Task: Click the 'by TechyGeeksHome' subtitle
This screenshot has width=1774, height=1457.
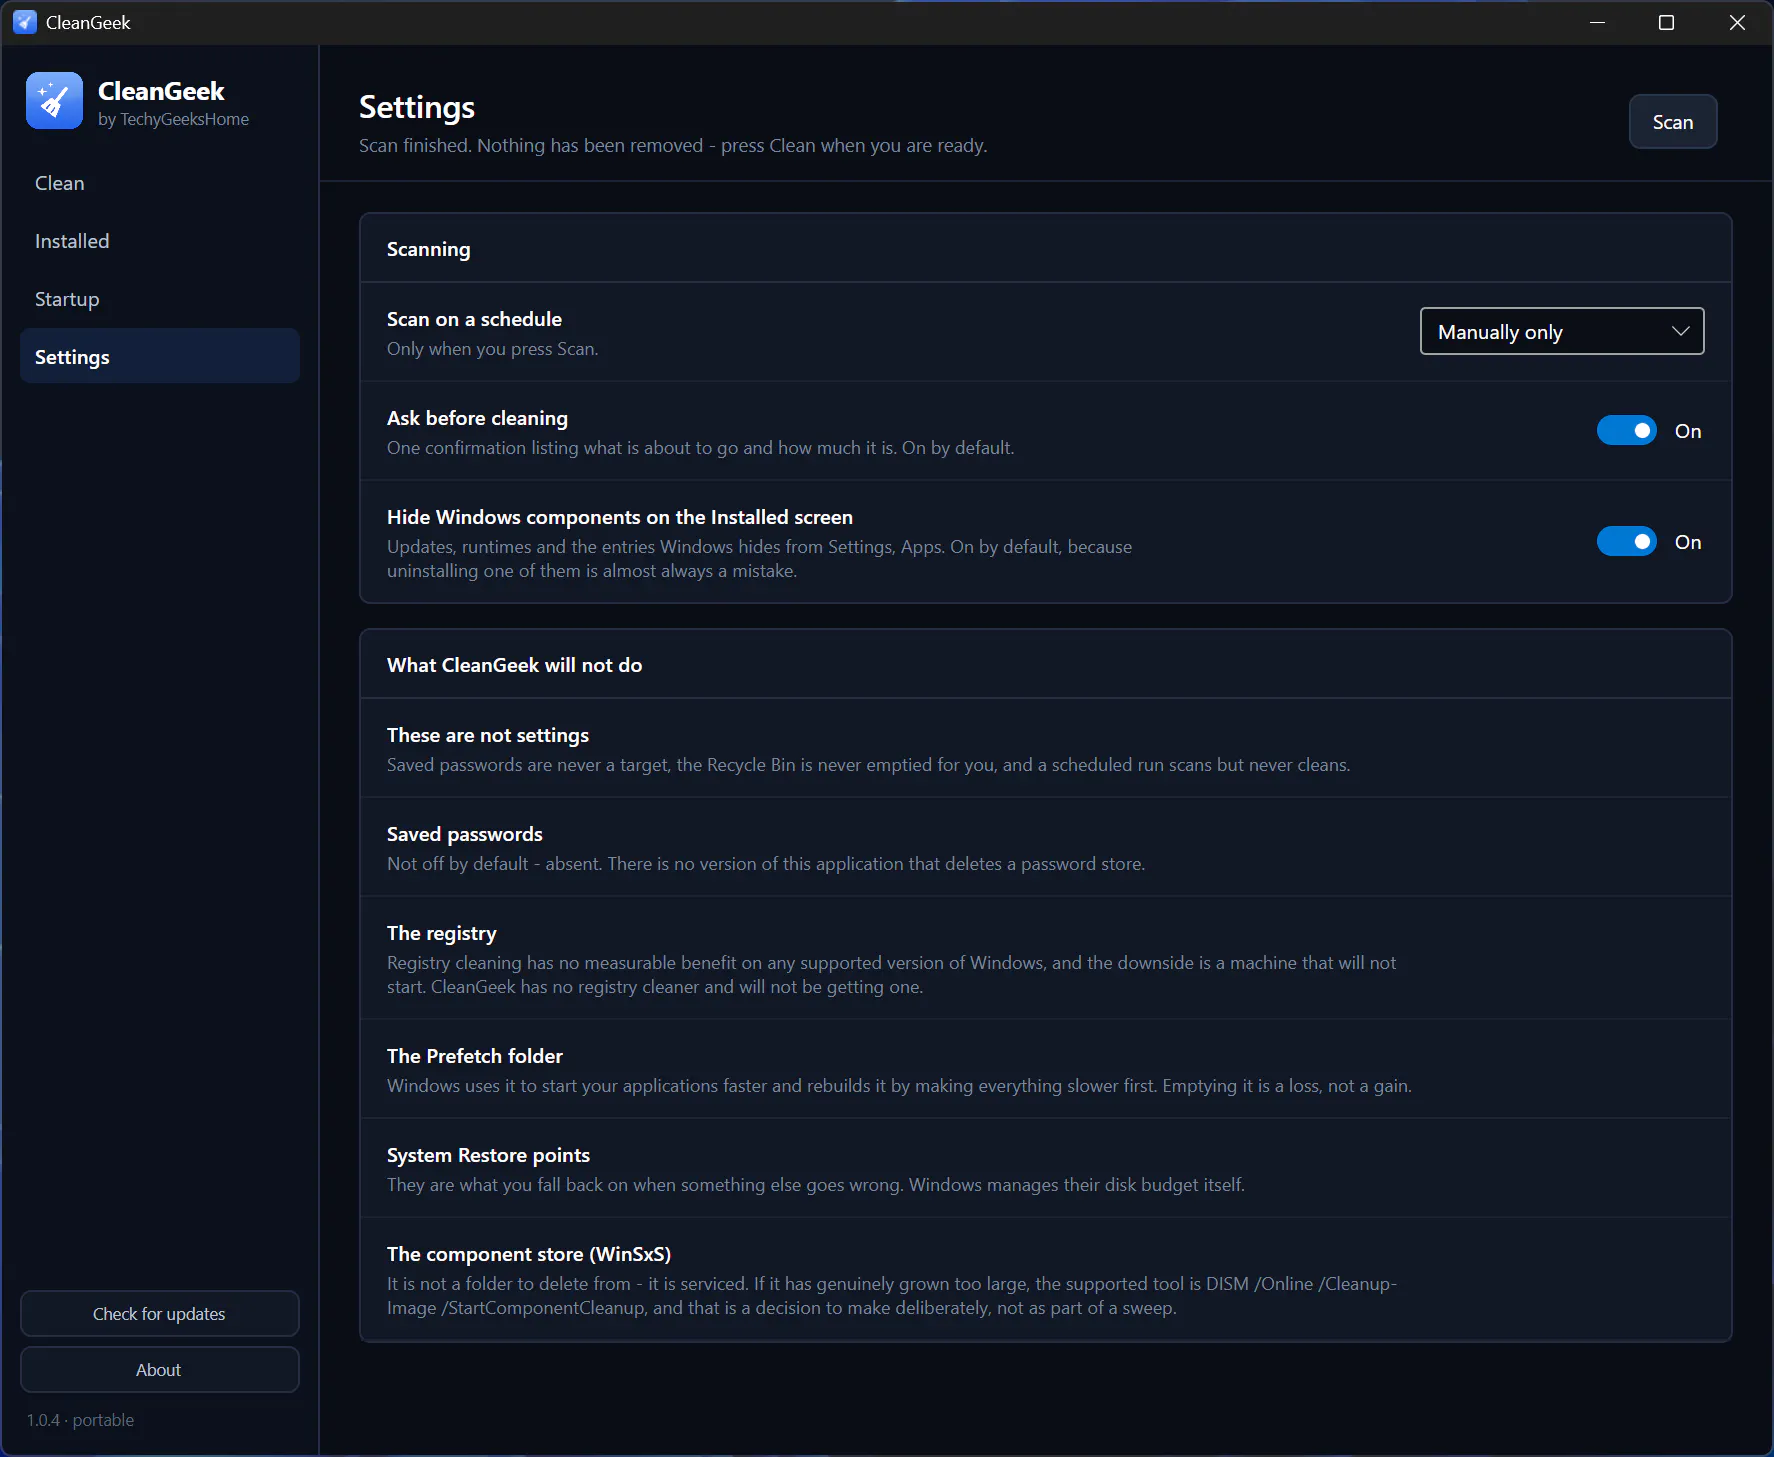Action: [x=174, y=119]
